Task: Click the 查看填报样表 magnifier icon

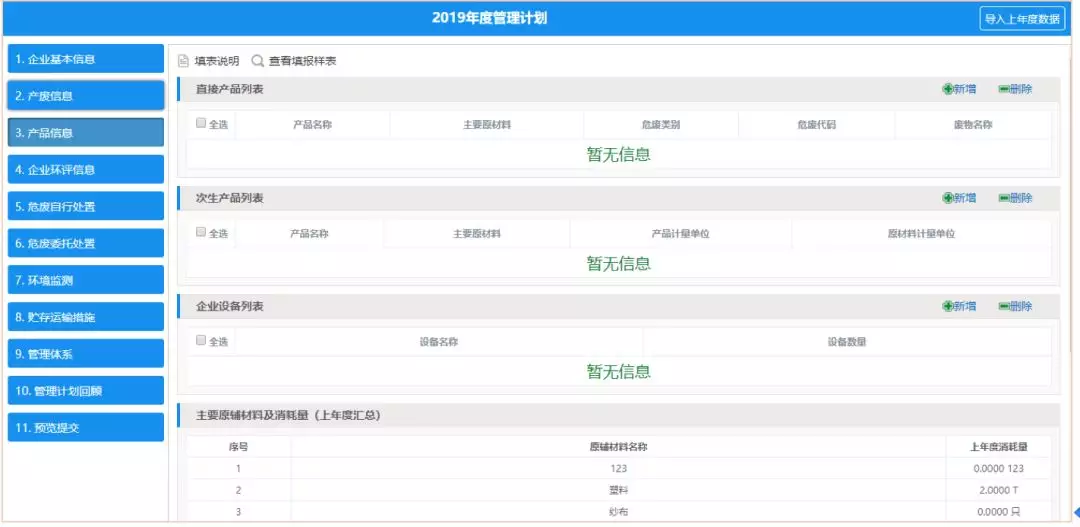Action: 258,61
